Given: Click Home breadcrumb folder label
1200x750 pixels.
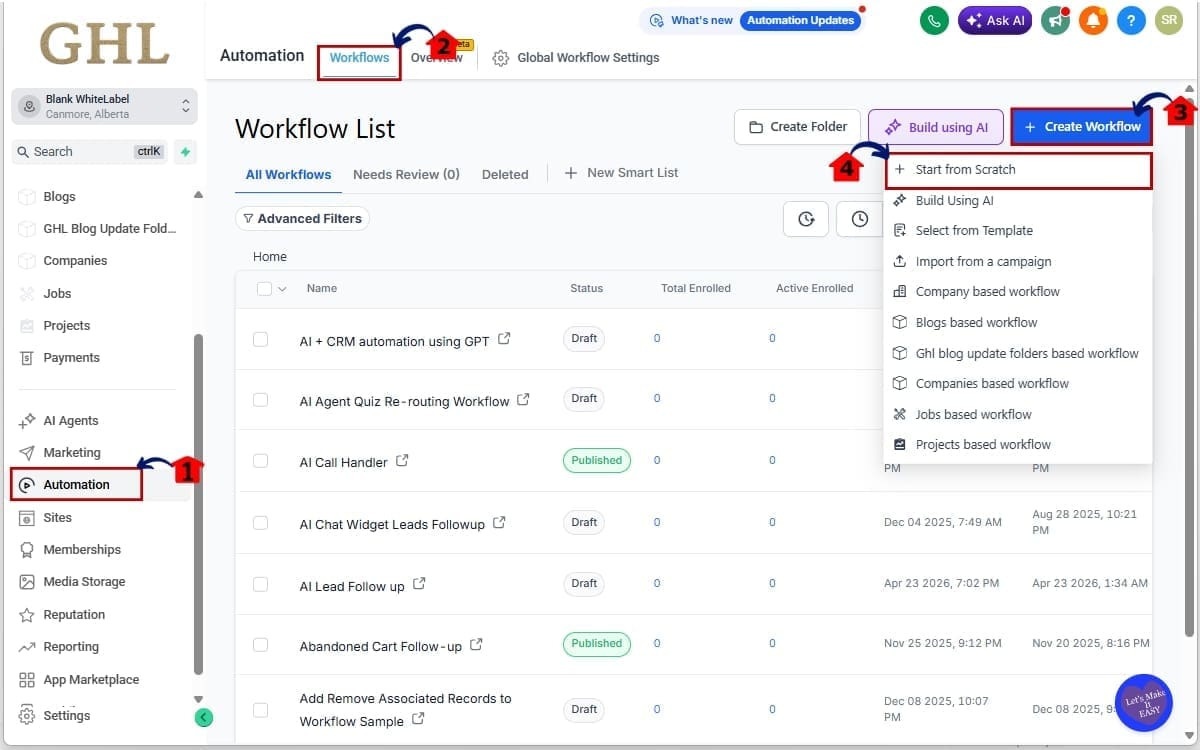Looking at the screenshot, I should [x=270, y=257].
